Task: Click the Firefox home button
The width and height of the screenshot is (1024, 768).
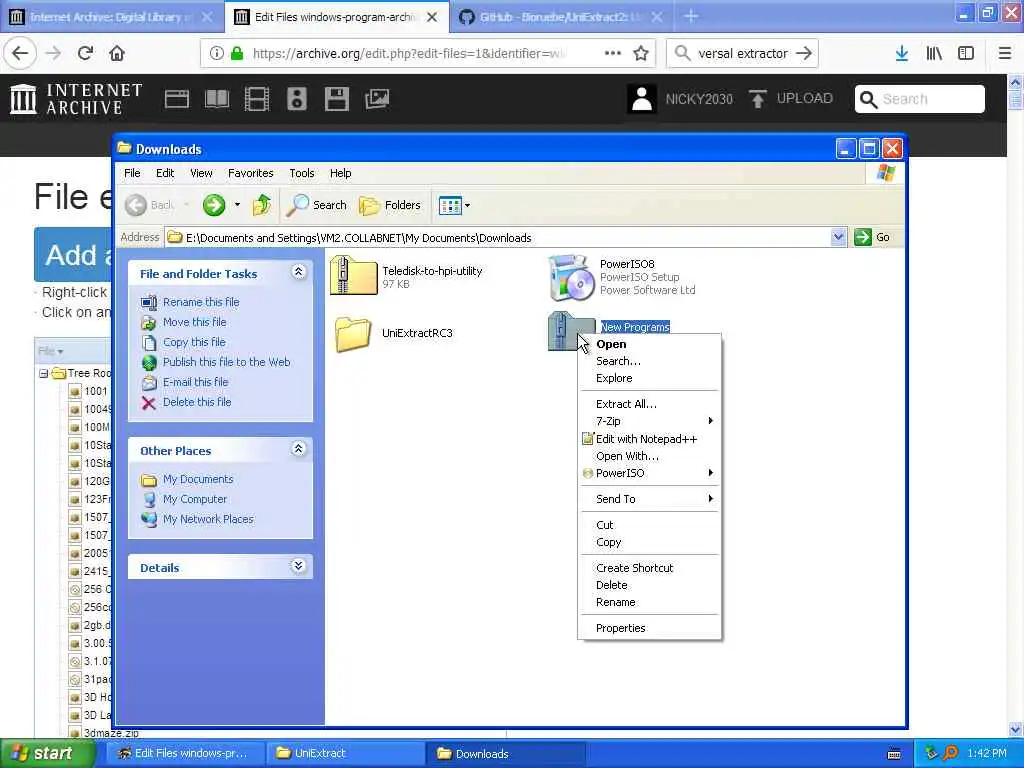Action: click(x=117, y=54)
